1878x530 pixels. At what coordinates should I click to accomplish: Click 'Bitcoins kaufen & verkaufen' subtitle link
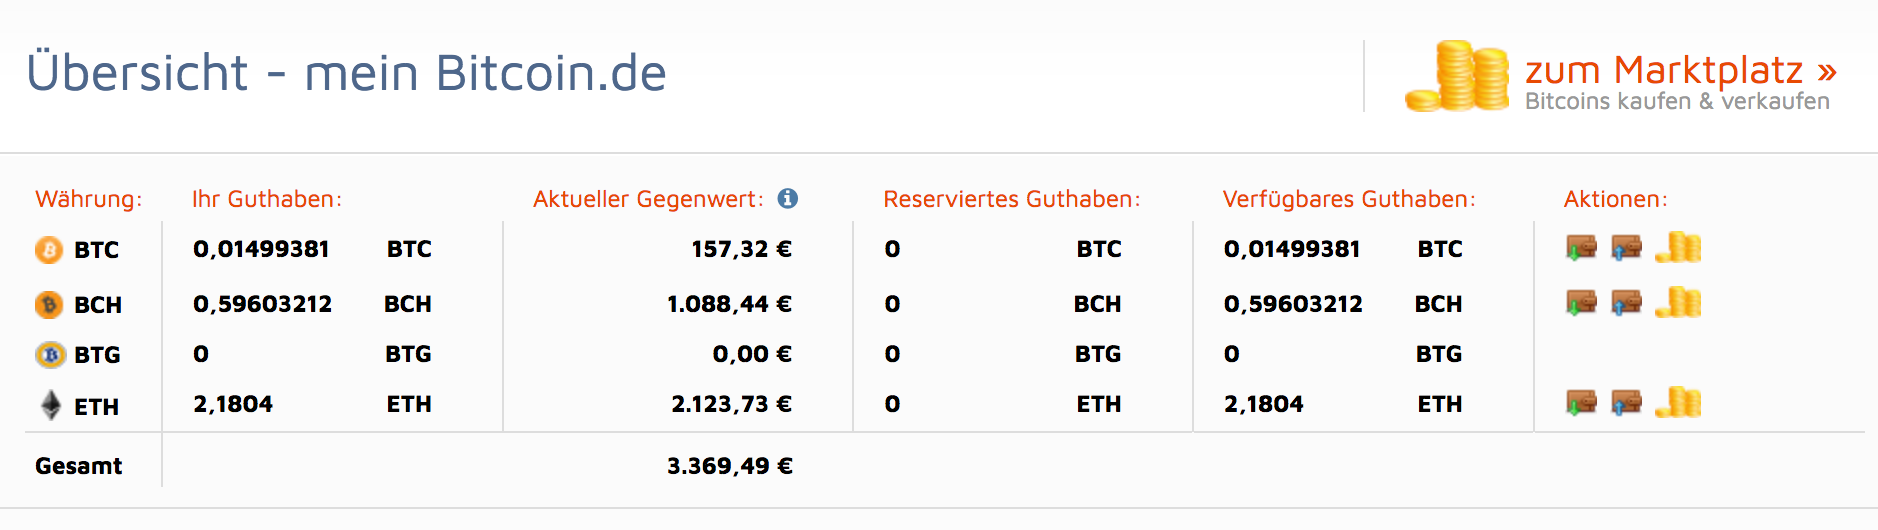tap(1677, 101)
